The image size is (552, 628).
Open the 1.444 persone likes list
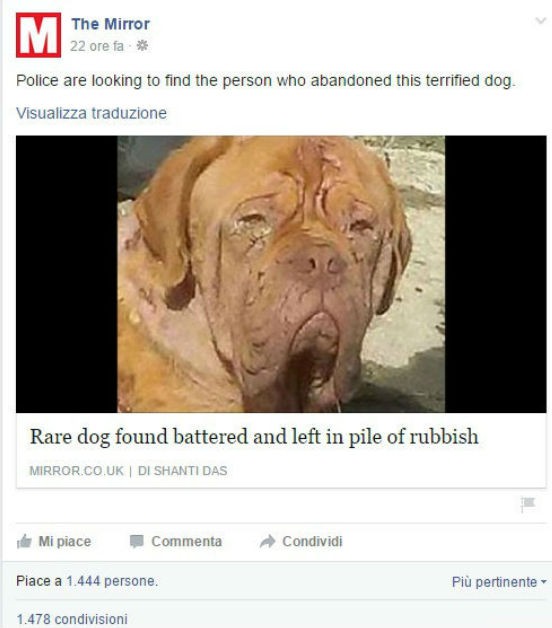pyautogui.click(x=112, y=581)
